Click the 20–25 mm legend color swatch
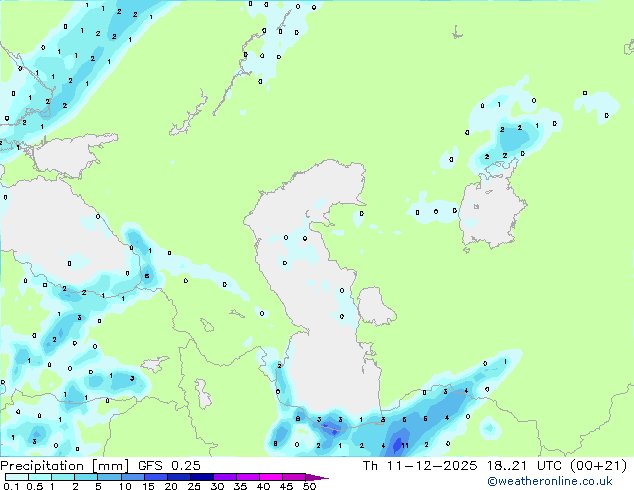 click(x=179, y=477)
